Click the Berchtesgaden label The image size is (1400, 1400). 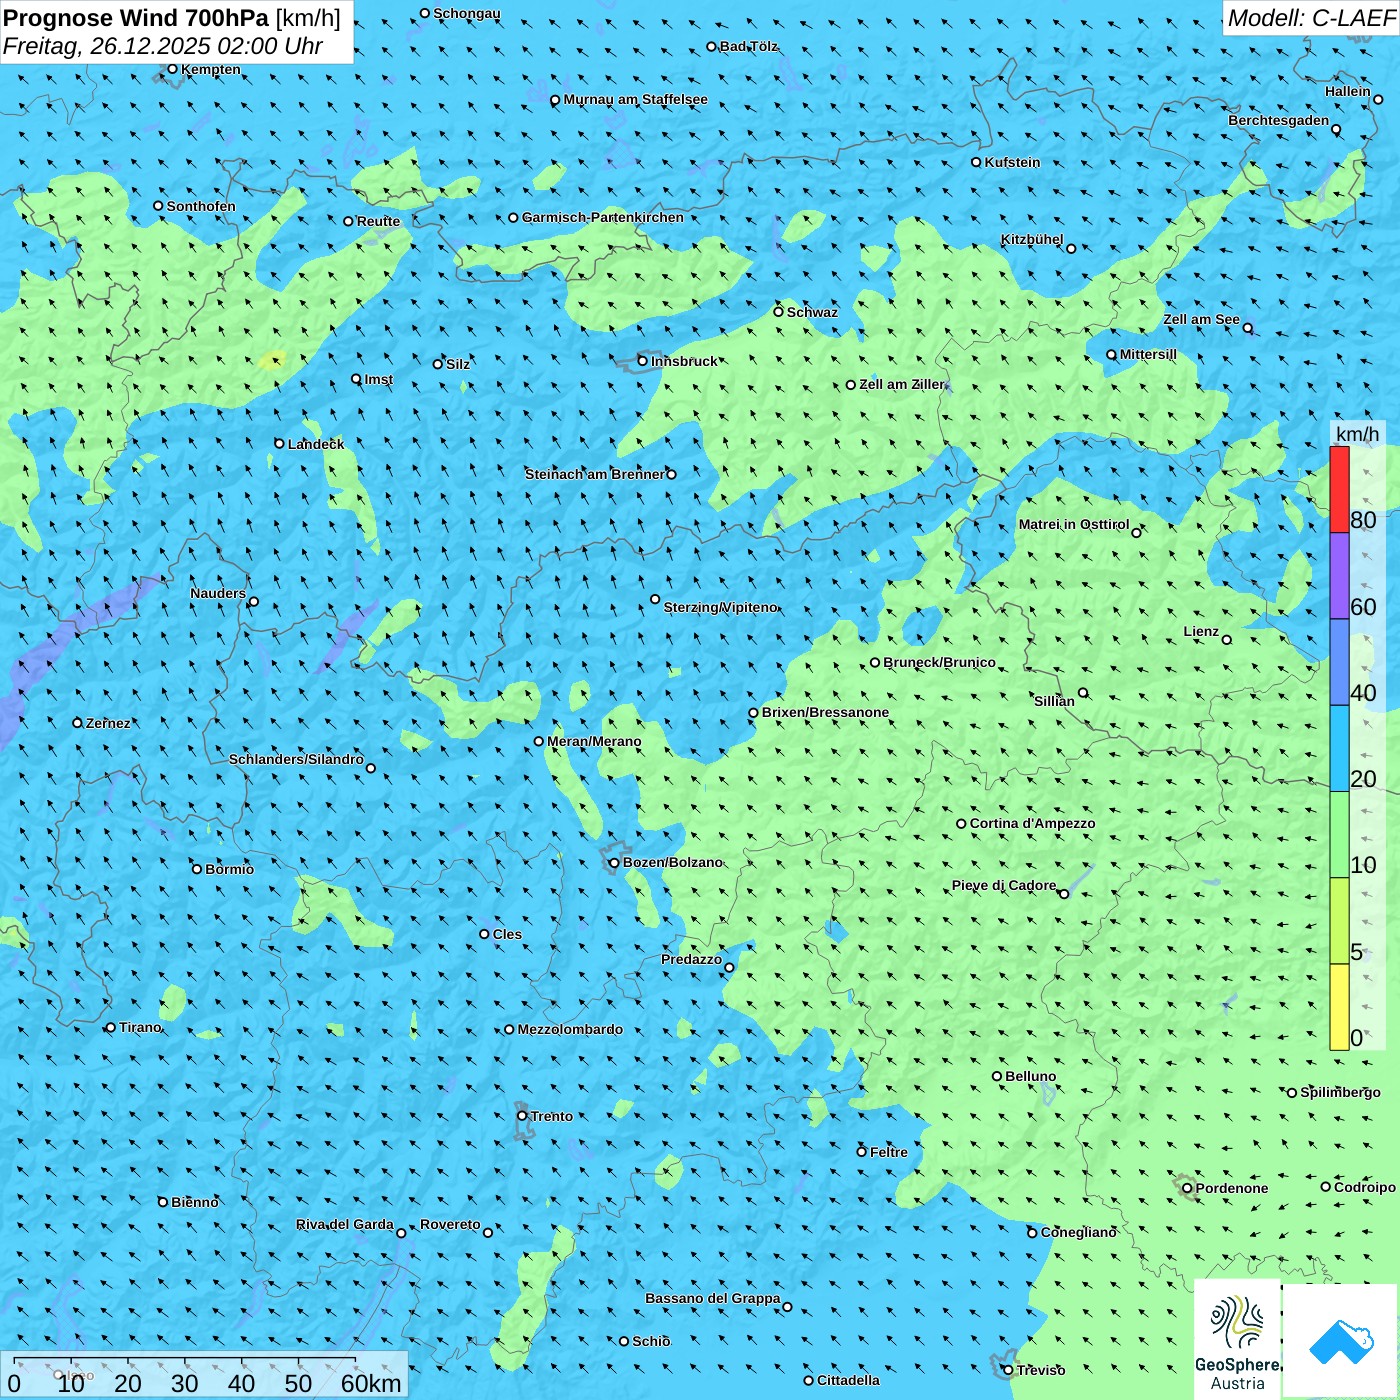click(1279, 120)
